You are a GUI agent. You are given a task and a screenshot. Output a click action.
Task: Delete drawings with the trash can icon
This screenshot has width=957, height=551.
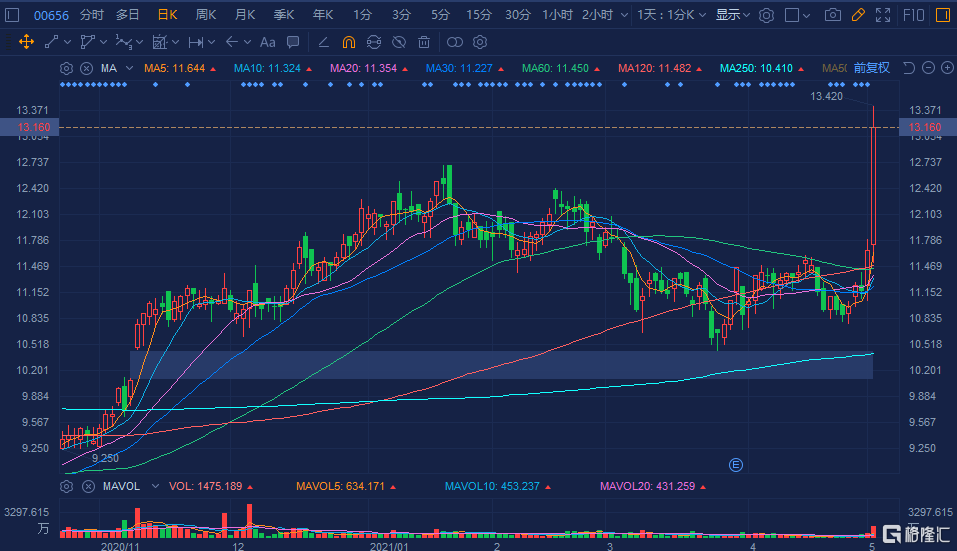424,42
